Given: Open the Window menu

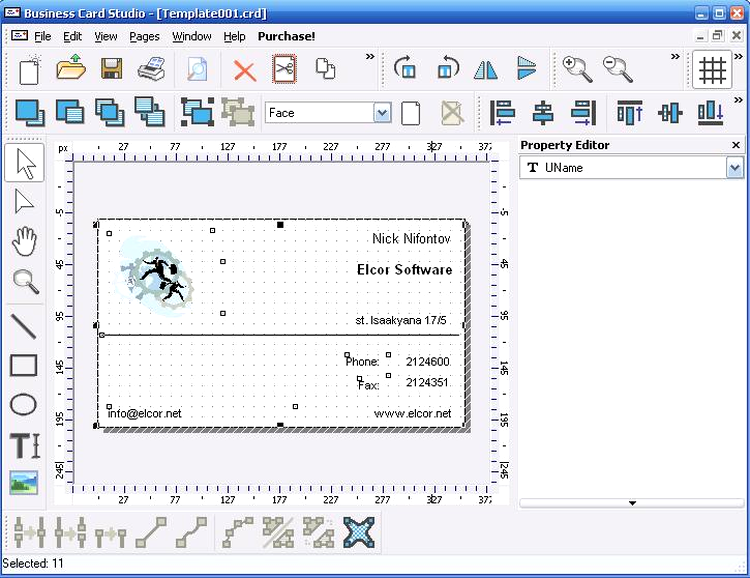Looking at the screenshot, I should tap(192, 36).
